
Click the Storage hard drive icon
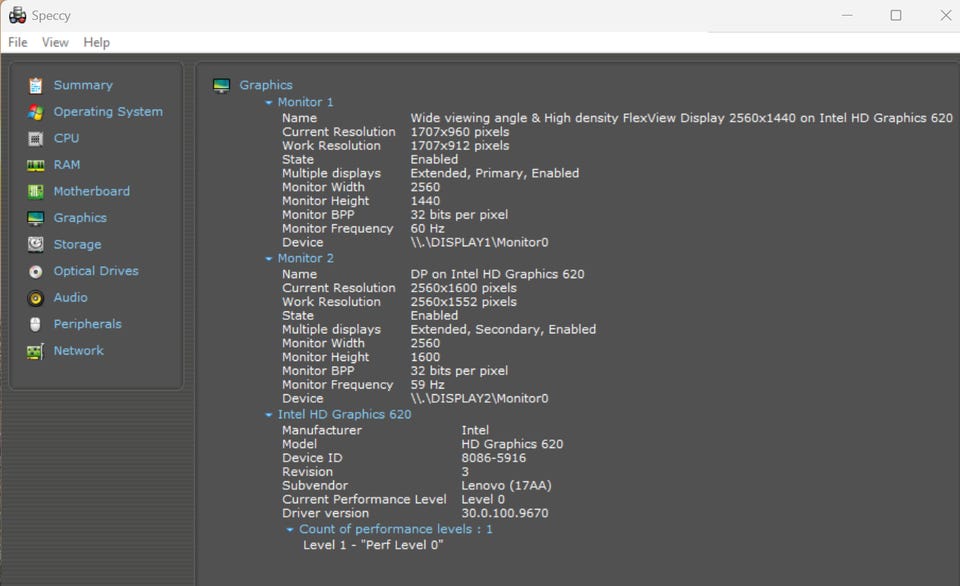tap(36, 245)
